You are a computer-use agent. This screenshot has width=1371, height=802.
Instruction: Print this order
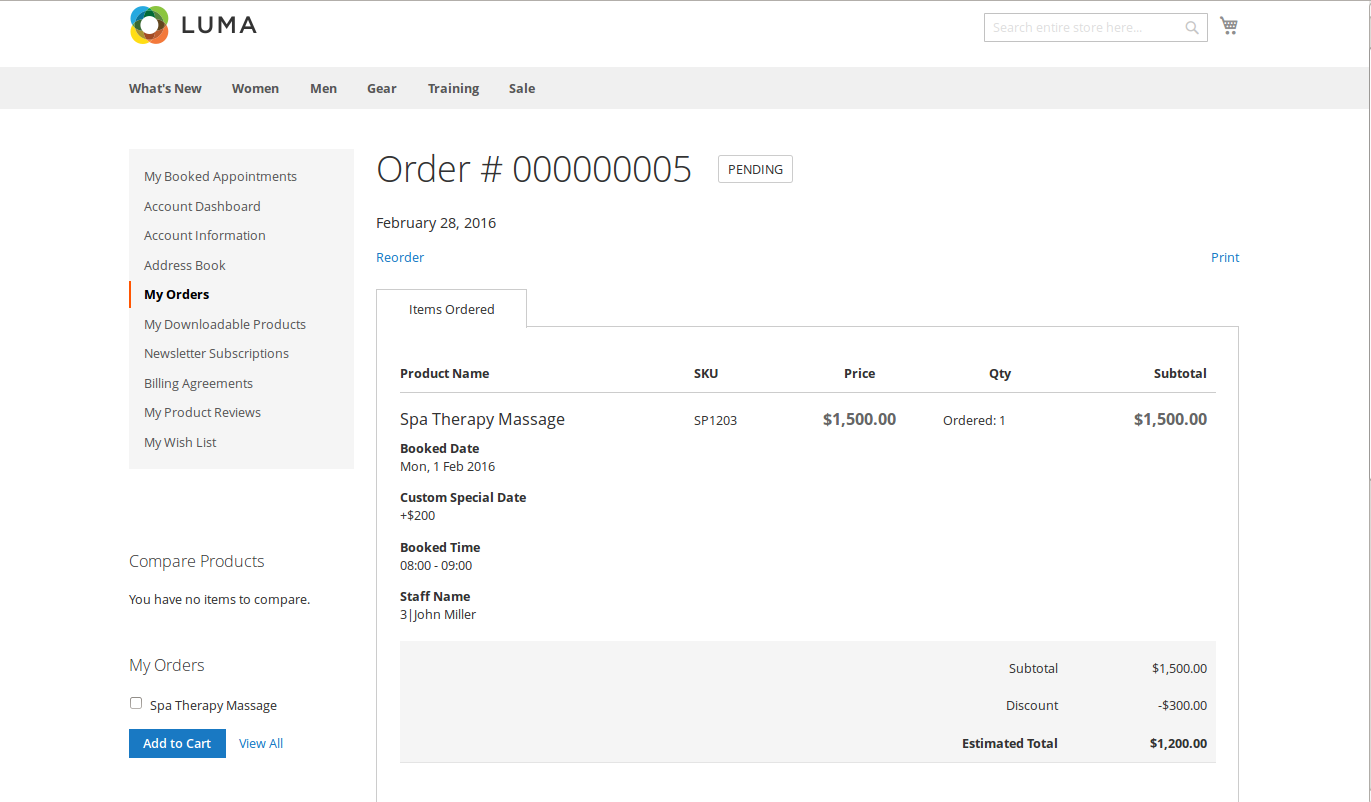click(1224, 258)
